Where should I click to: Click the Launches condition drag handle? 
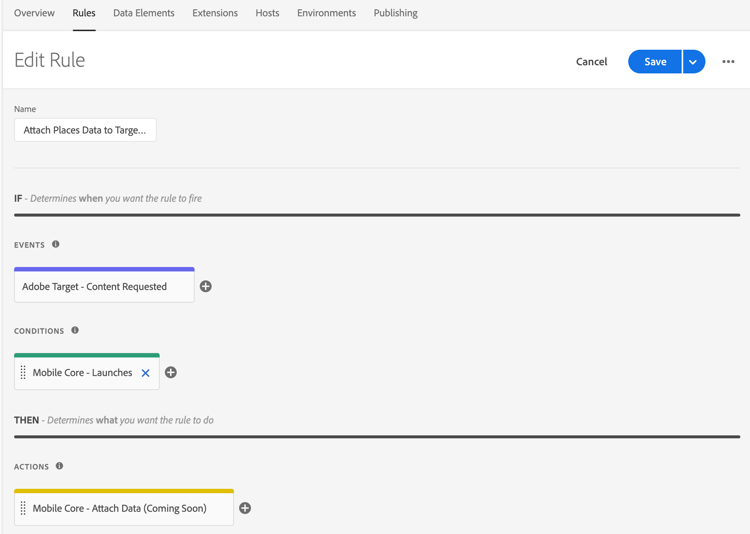[x=23, y=373]
